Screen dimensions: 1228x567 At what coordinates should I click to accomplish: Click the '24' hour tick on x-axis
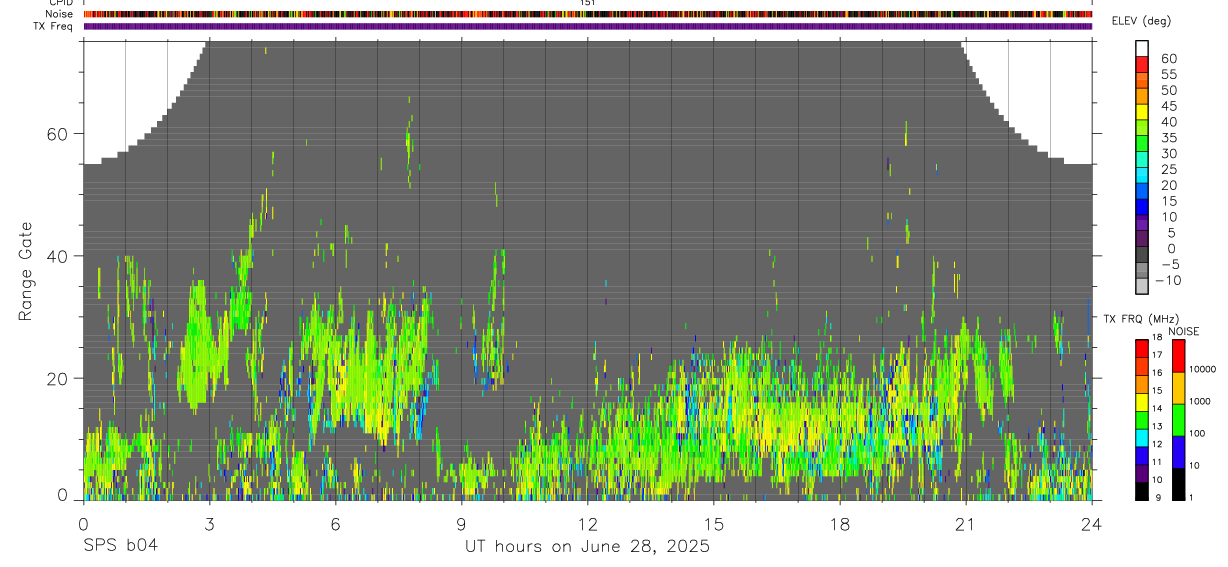coord(1092,524)
